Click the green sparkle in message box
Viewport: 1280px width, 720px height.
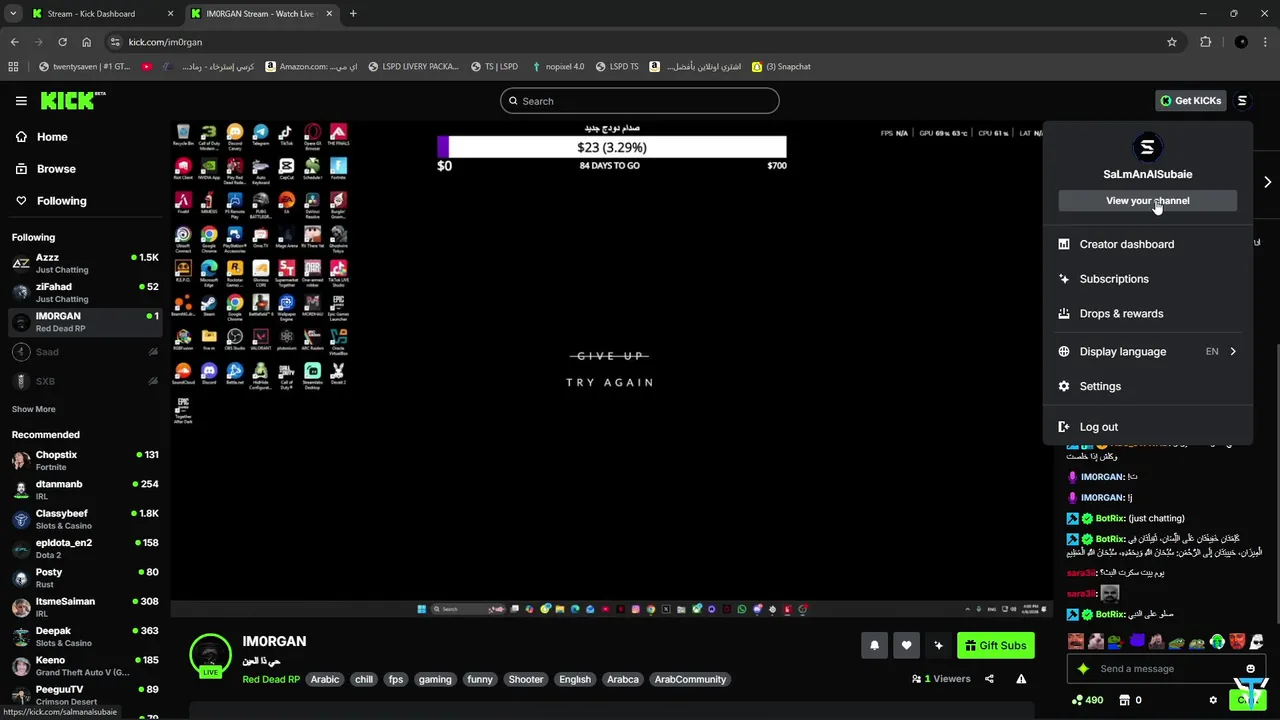point(1083,669)
